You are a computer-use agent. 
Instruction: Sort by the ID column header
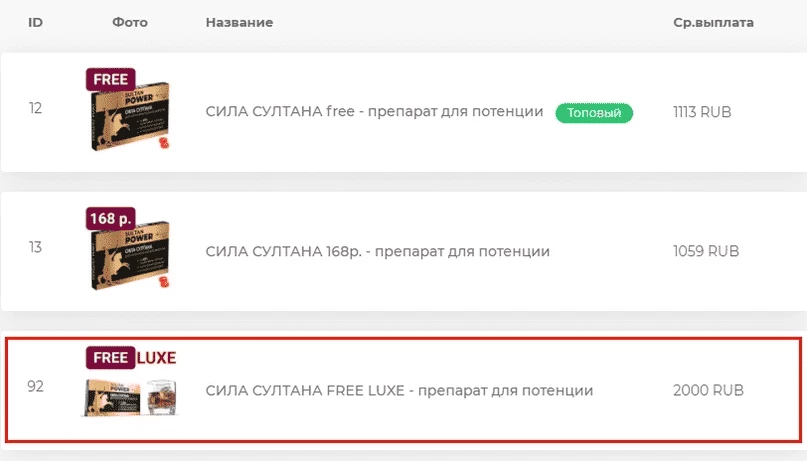point(36,22)
